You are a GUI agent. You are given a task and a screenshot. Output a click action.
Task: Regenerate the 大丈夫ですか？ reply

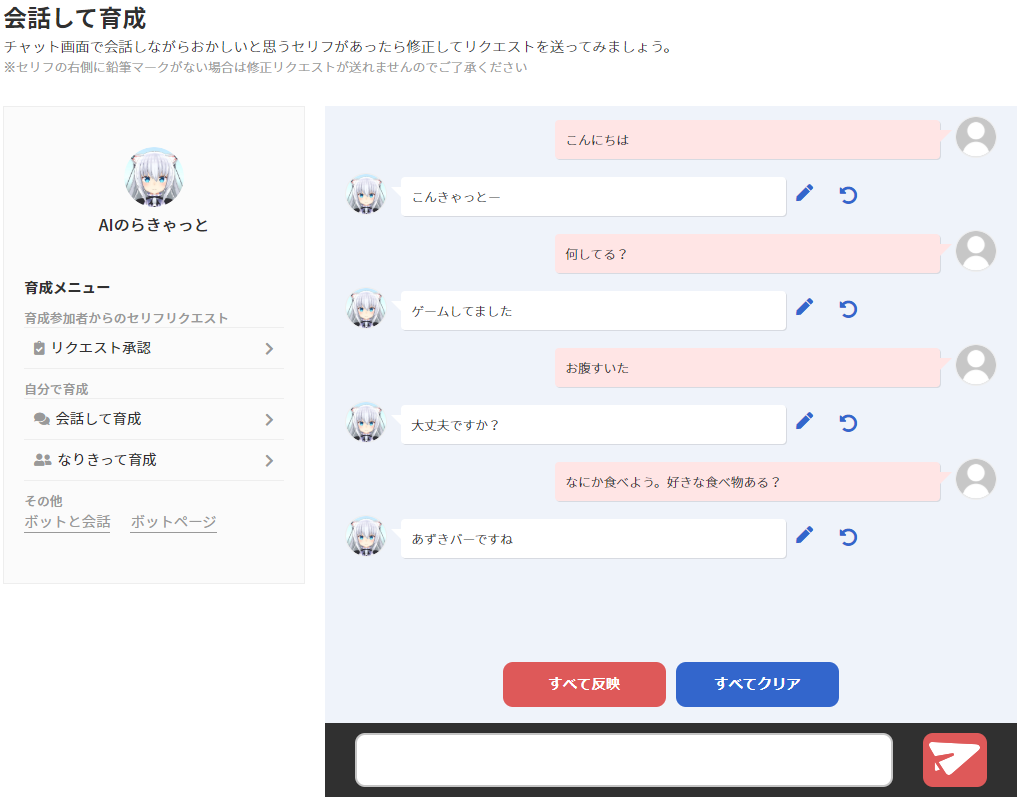[848, 424]
